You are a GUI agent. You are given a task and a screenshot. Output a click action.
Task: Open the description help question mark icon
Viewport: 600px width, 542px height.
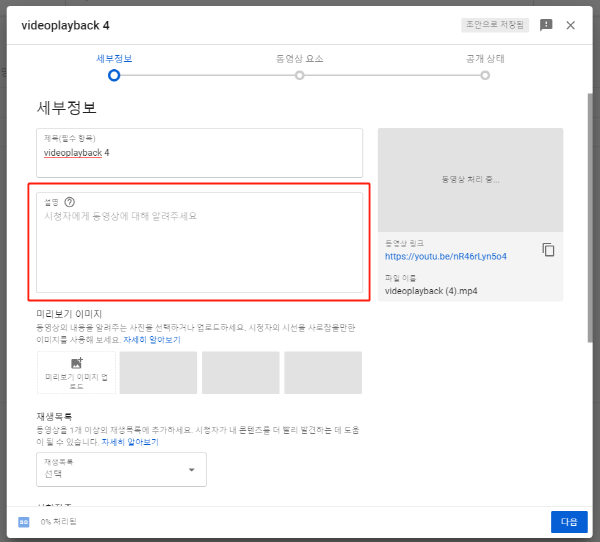69,202
